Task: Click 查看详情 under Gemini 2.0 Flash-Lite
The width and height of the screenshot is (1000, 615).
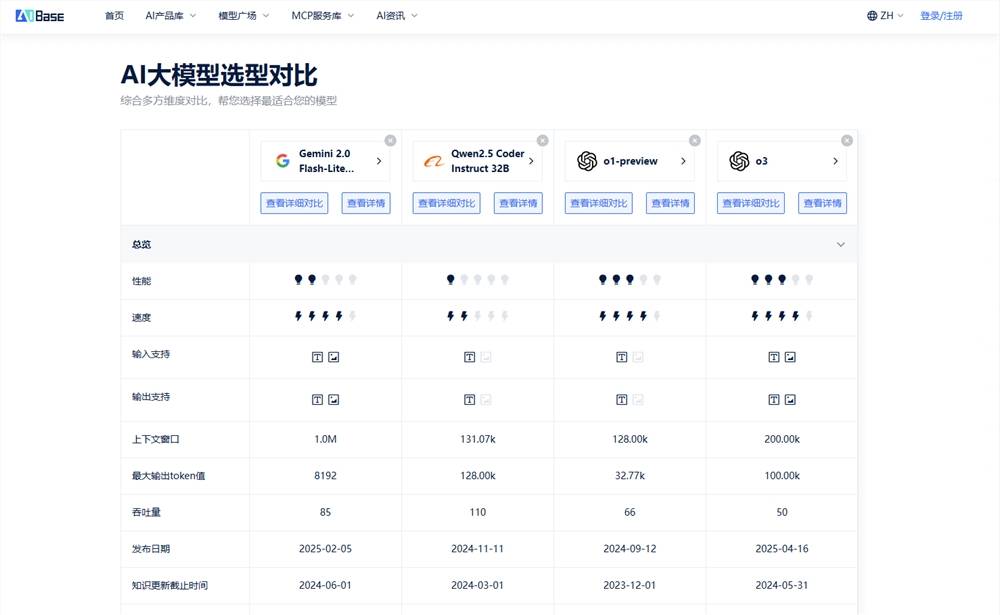Action: pyautogui.click(x=366, y=203)
